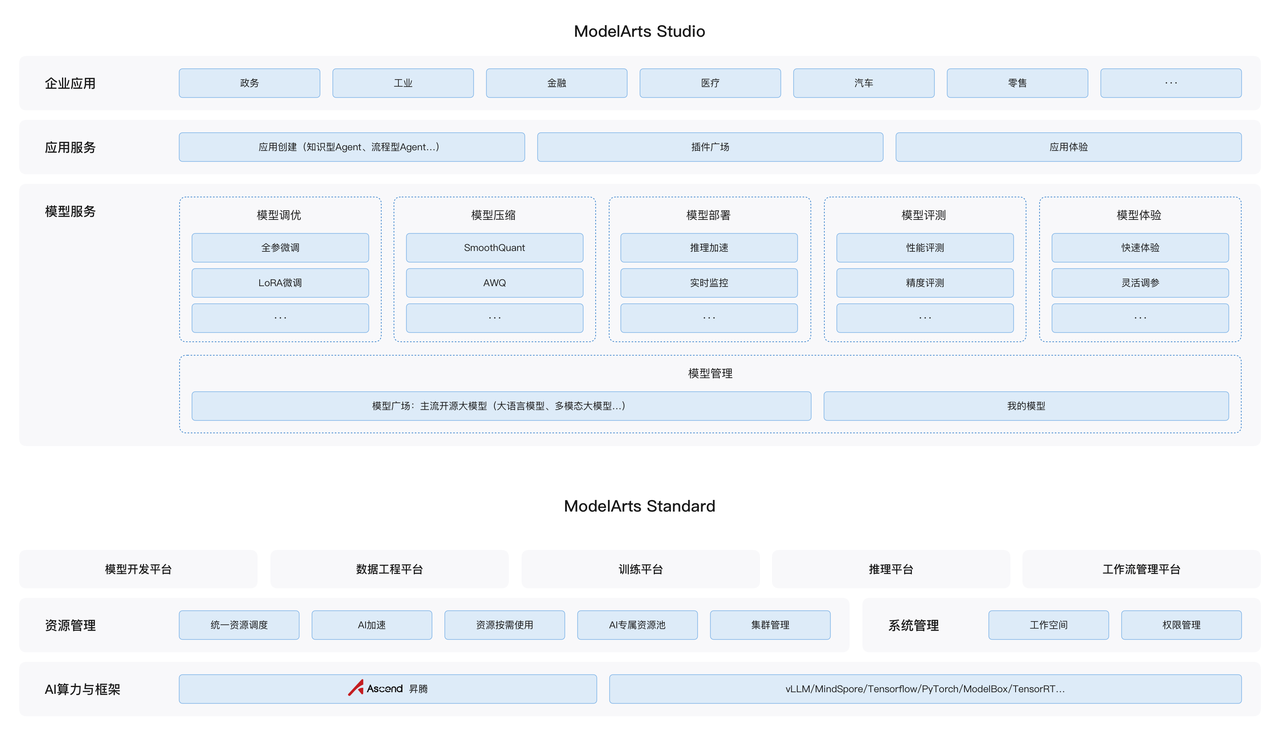Select the LoRA微调 option
This screenshot has height=729, width=1280.
pos(280,283)
